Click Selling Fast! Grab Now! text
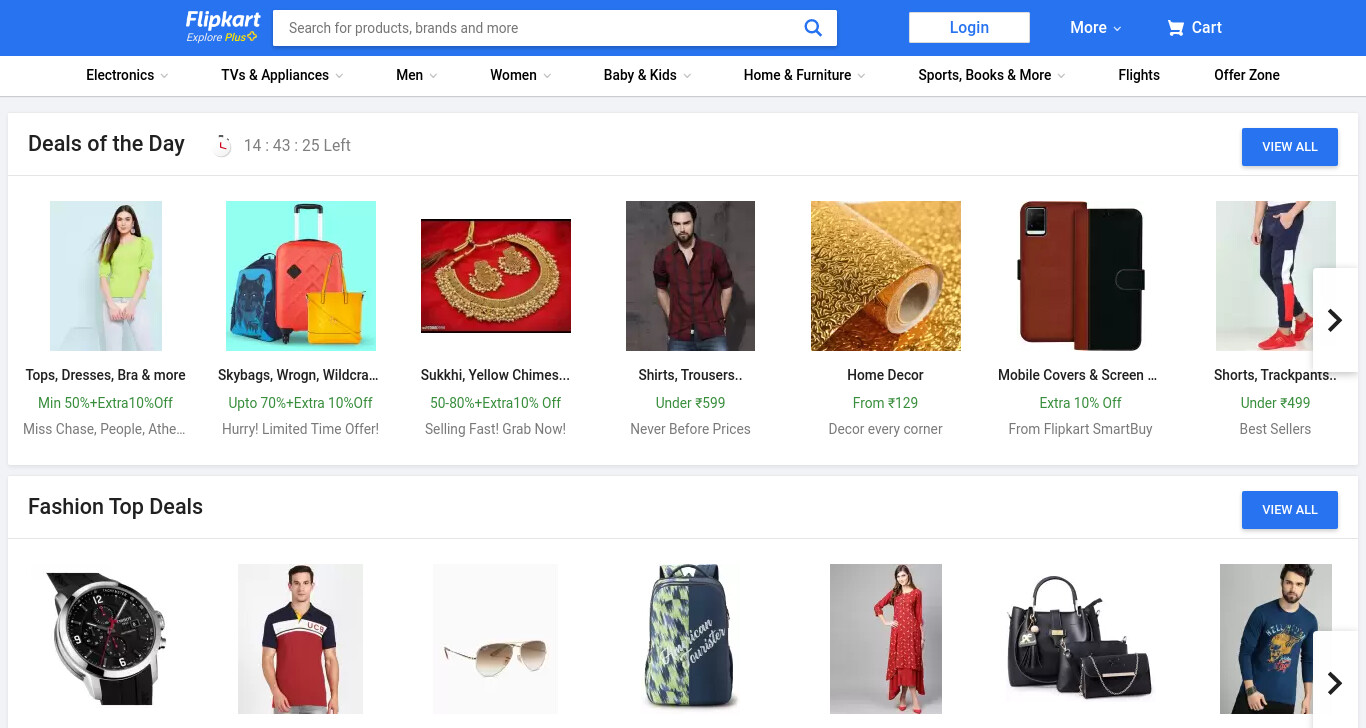The image size is (1366, 728). [495, 429]
